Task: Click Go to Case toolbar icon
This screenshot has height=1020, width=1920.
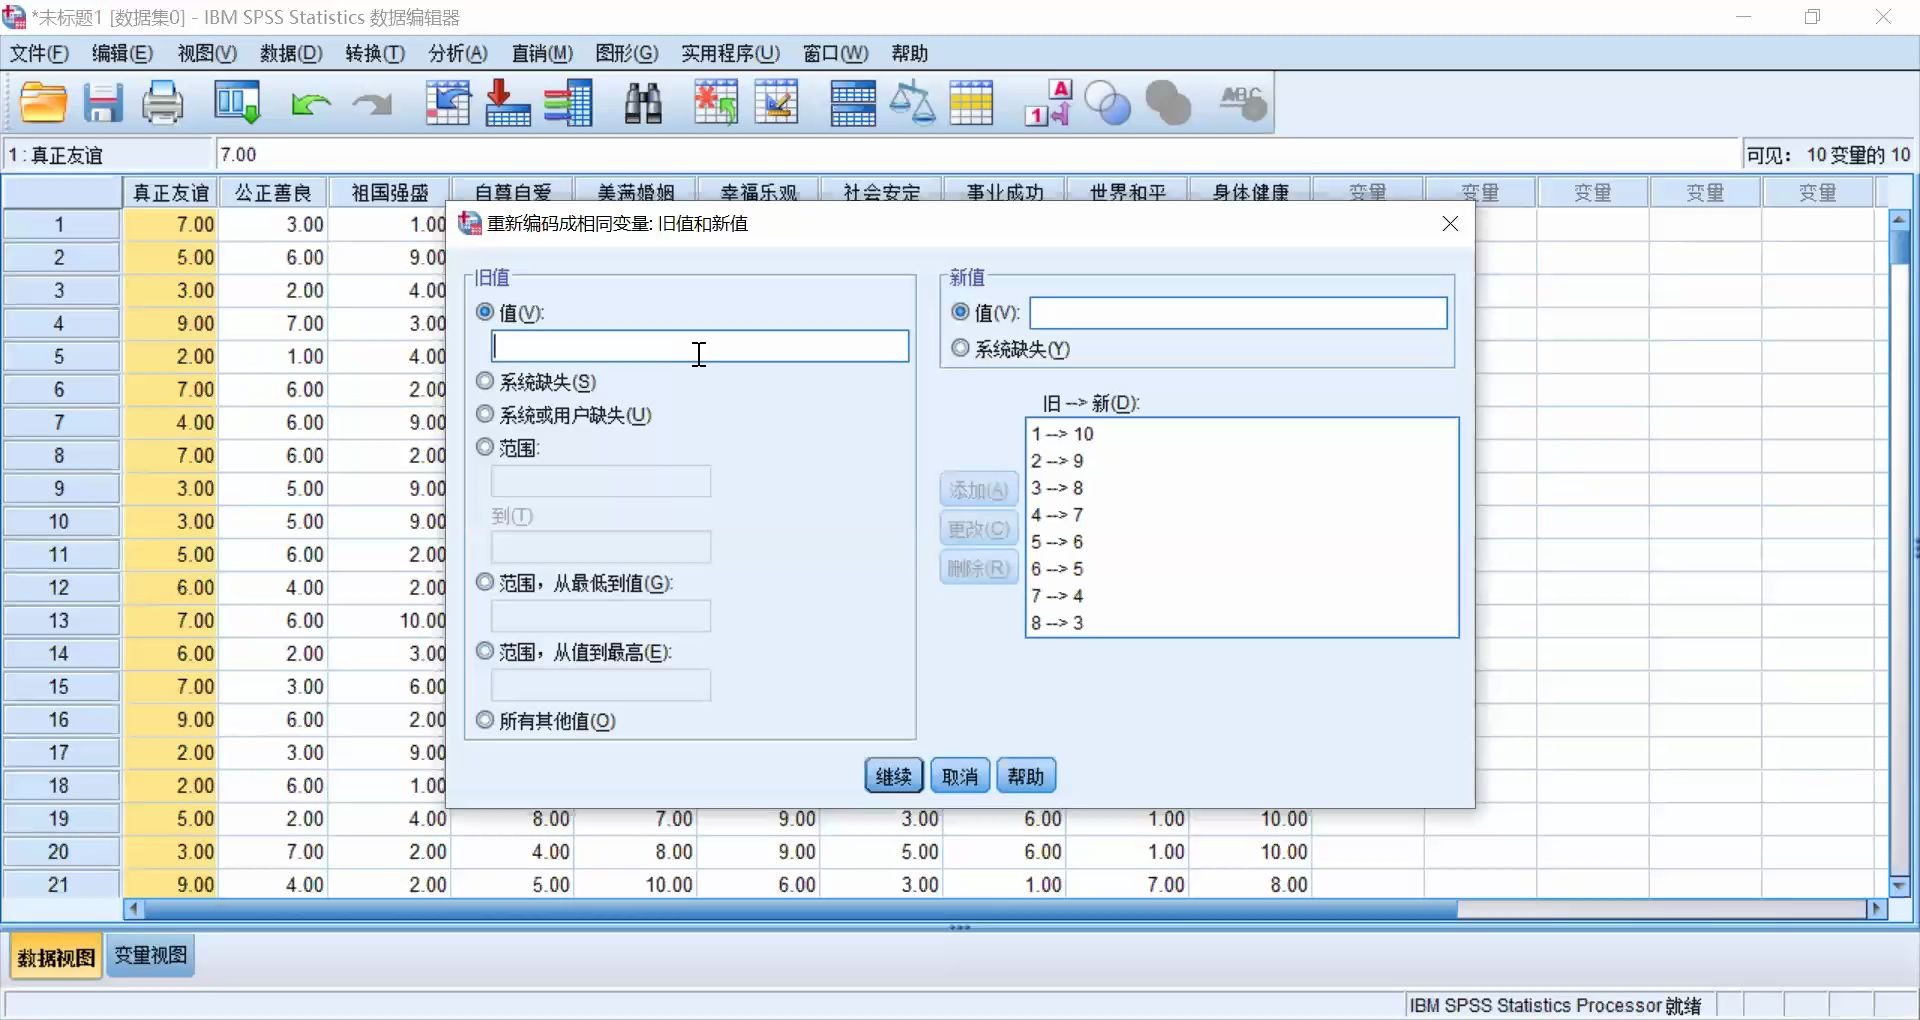Action: (x=447, y=103)
